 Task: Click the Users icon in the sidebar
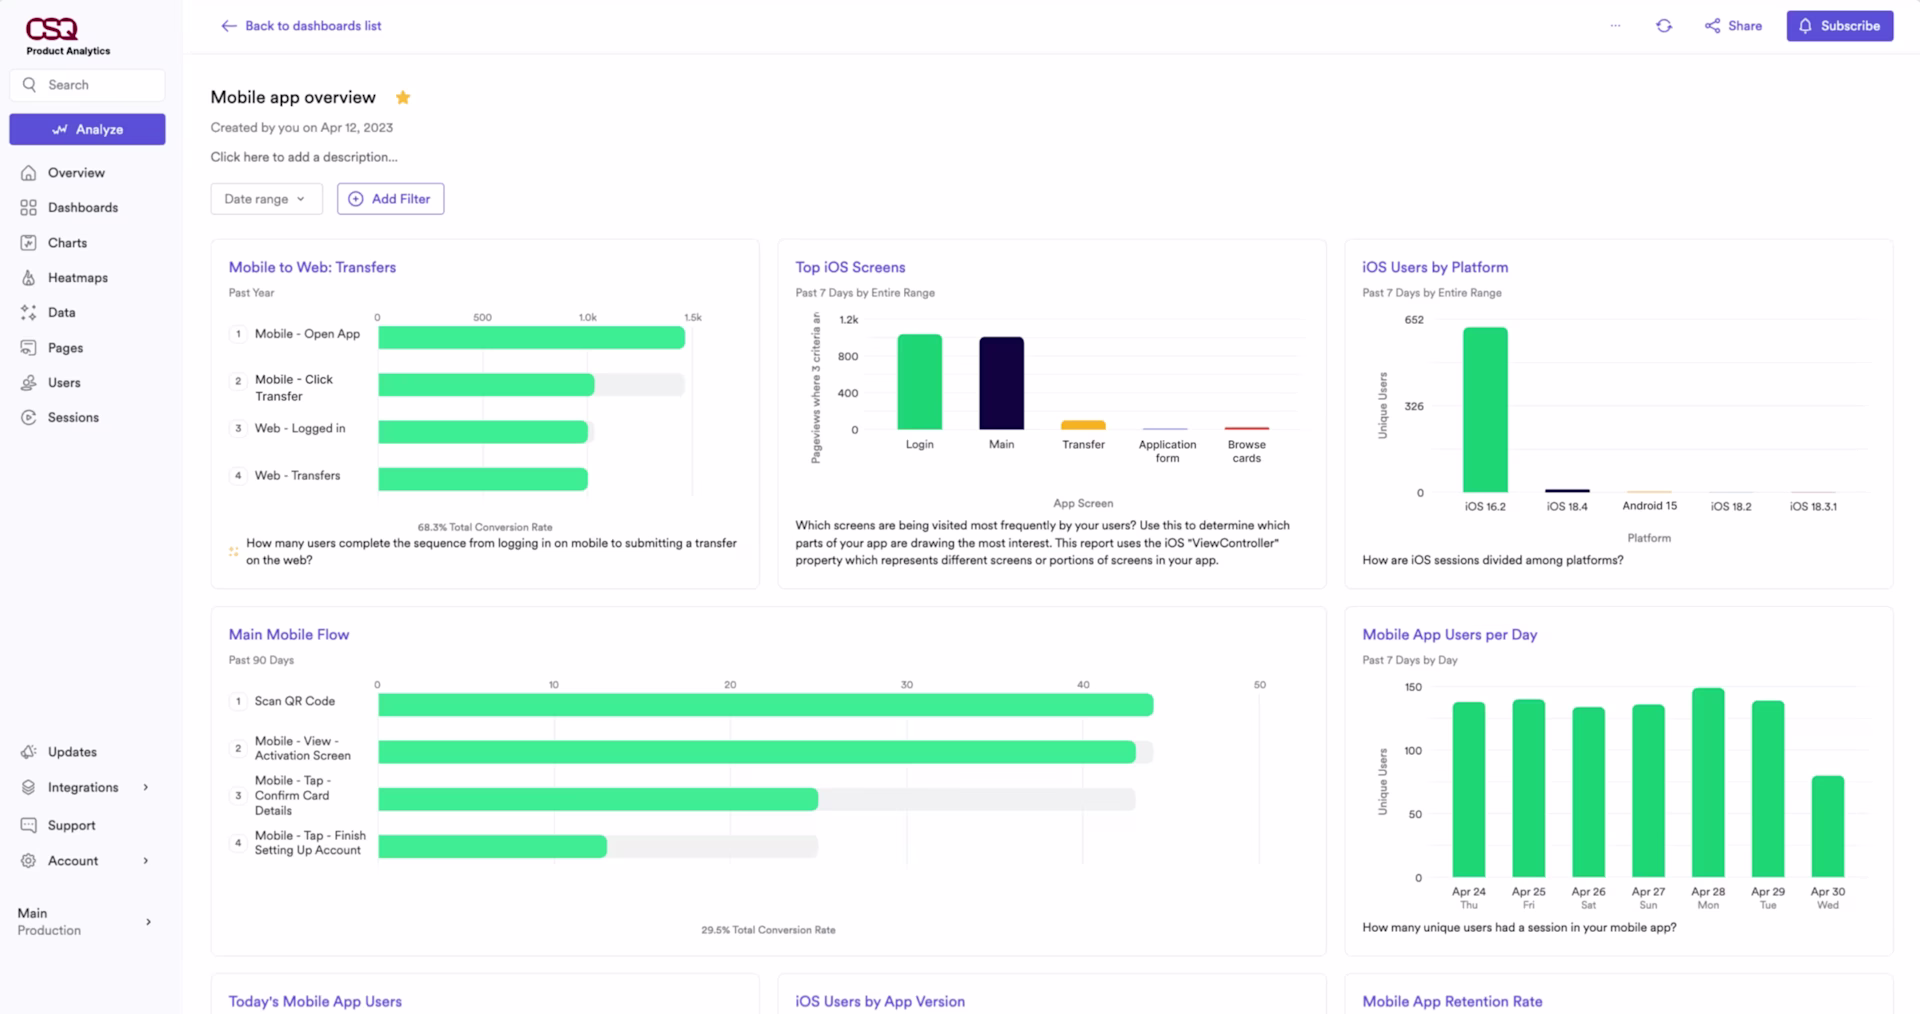tap(29, 382)
